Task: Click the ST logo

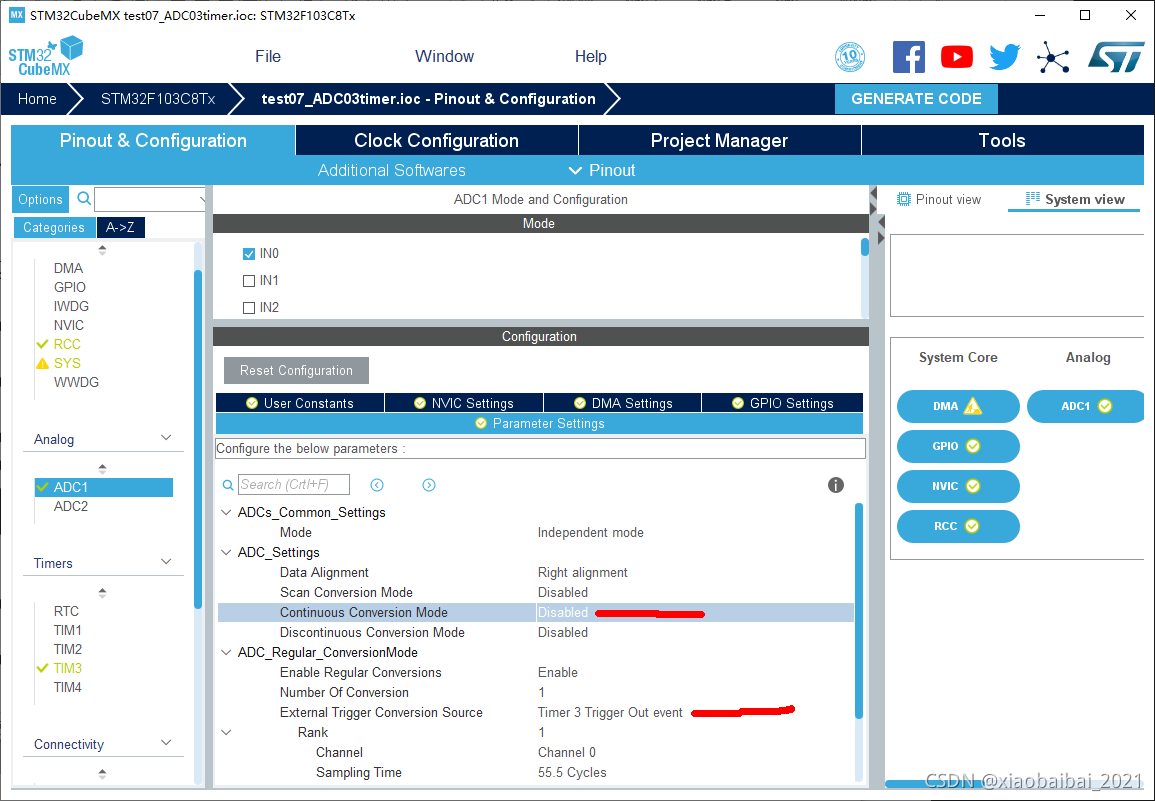Action: pos(1116,57)
